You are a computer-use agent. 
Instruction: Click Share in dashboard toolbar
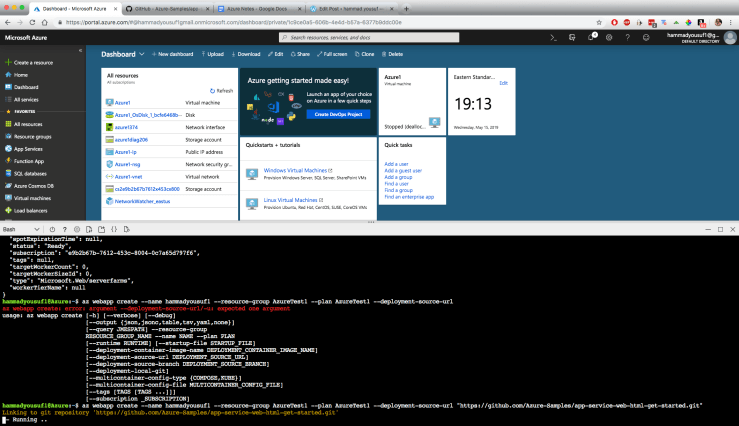(300, 54)
